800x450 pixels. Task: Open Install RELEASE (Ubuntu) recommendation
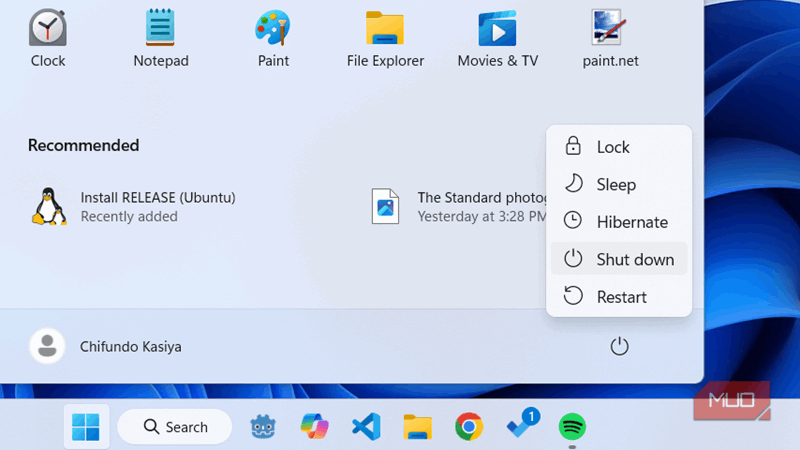[134, 207]
